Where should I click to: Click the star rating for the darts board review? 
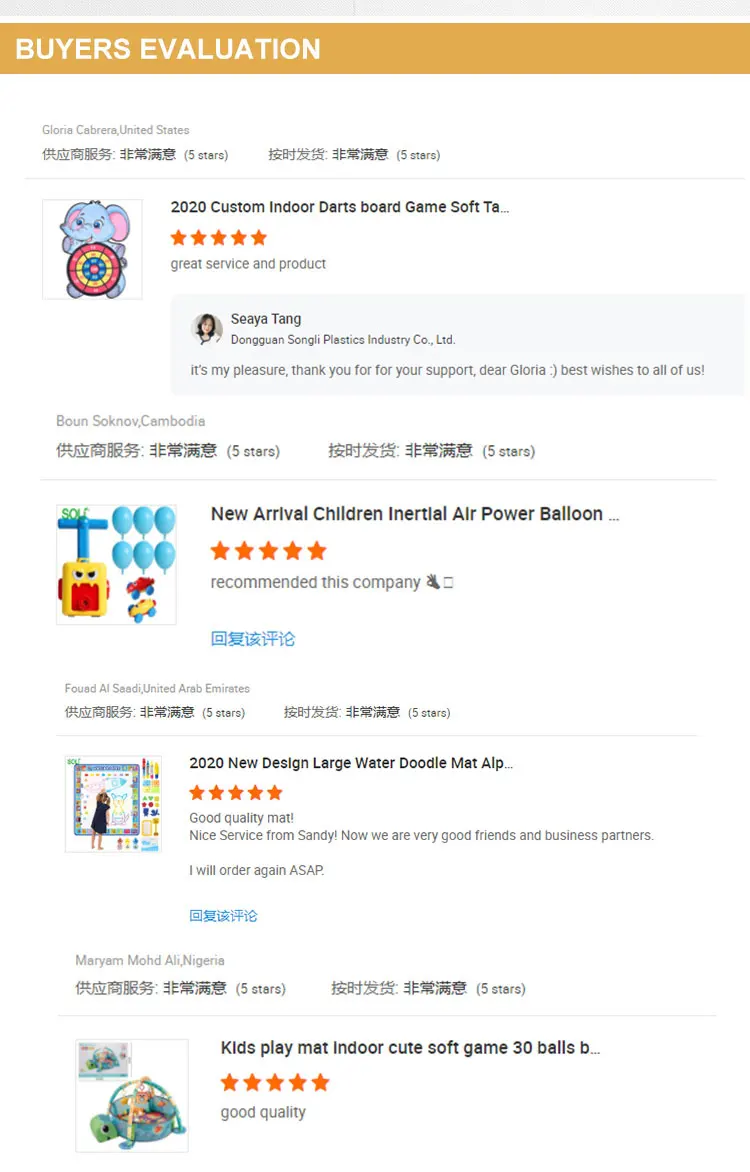click(218, 238)
